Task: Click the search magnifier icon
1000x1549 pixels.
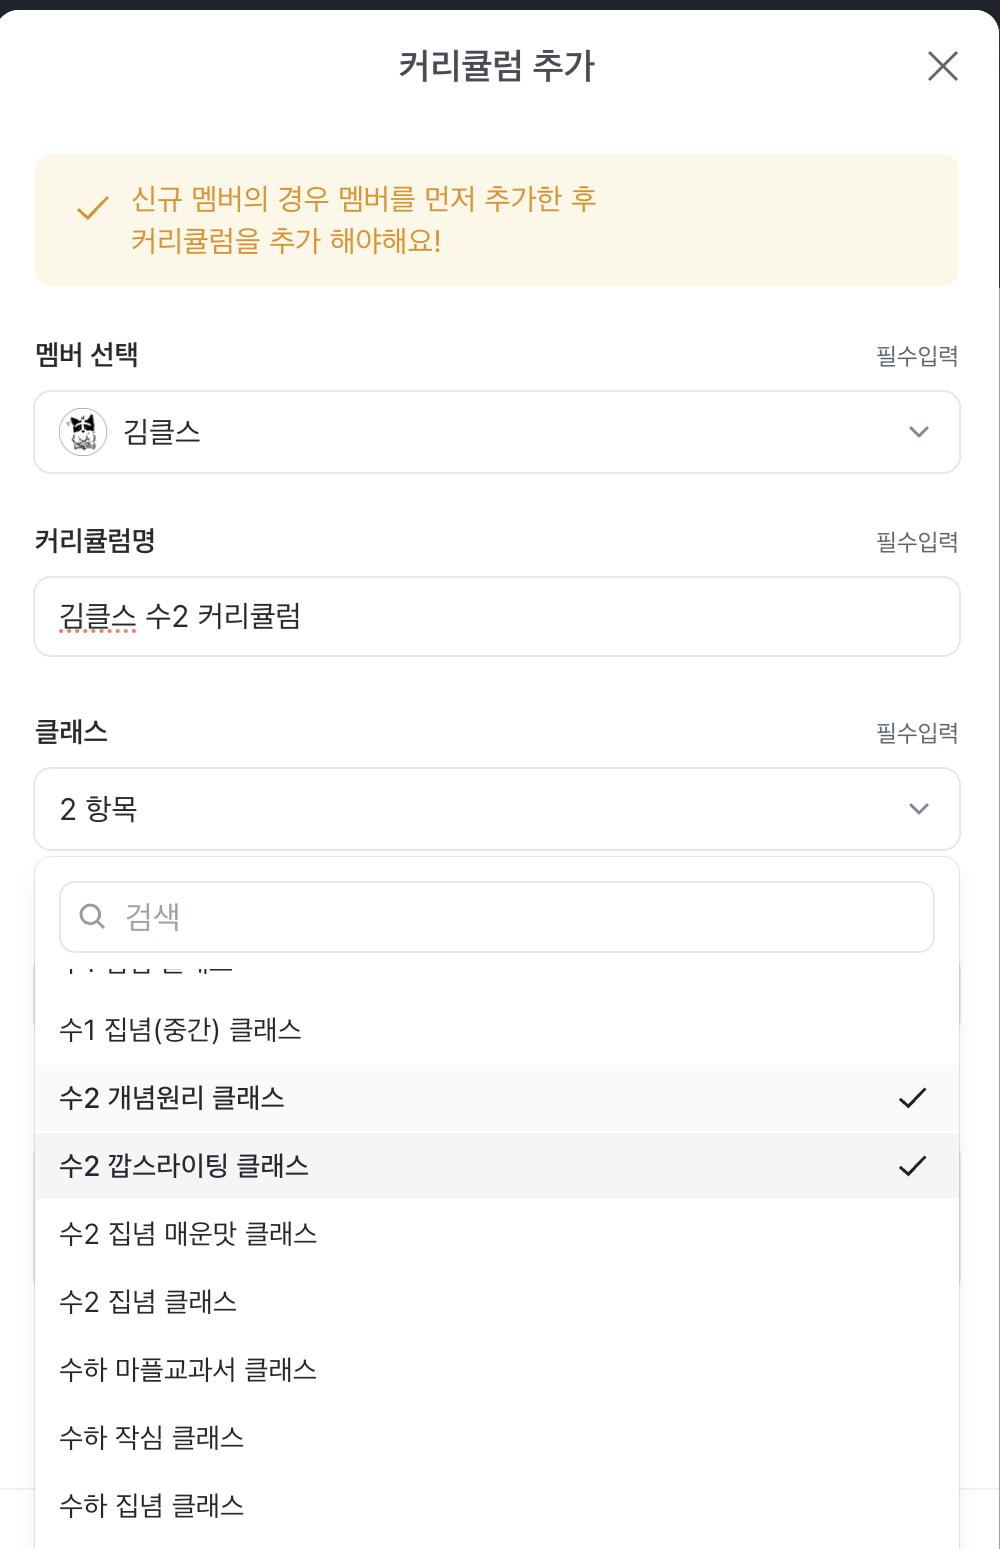Action: click(92, 916)
